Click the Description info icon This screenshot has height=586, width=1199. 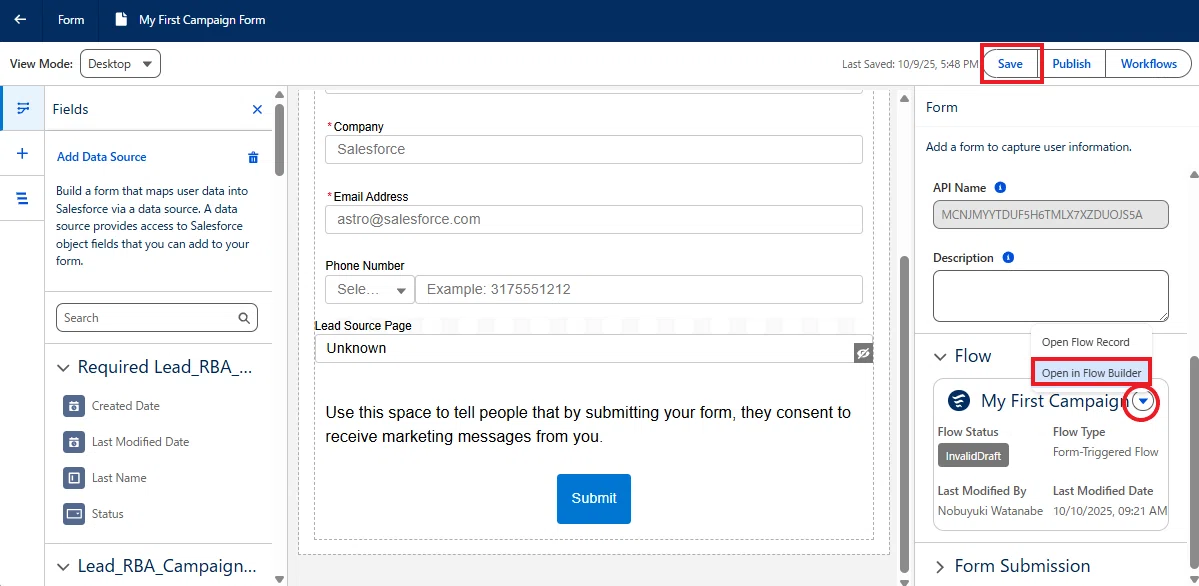1008,258
